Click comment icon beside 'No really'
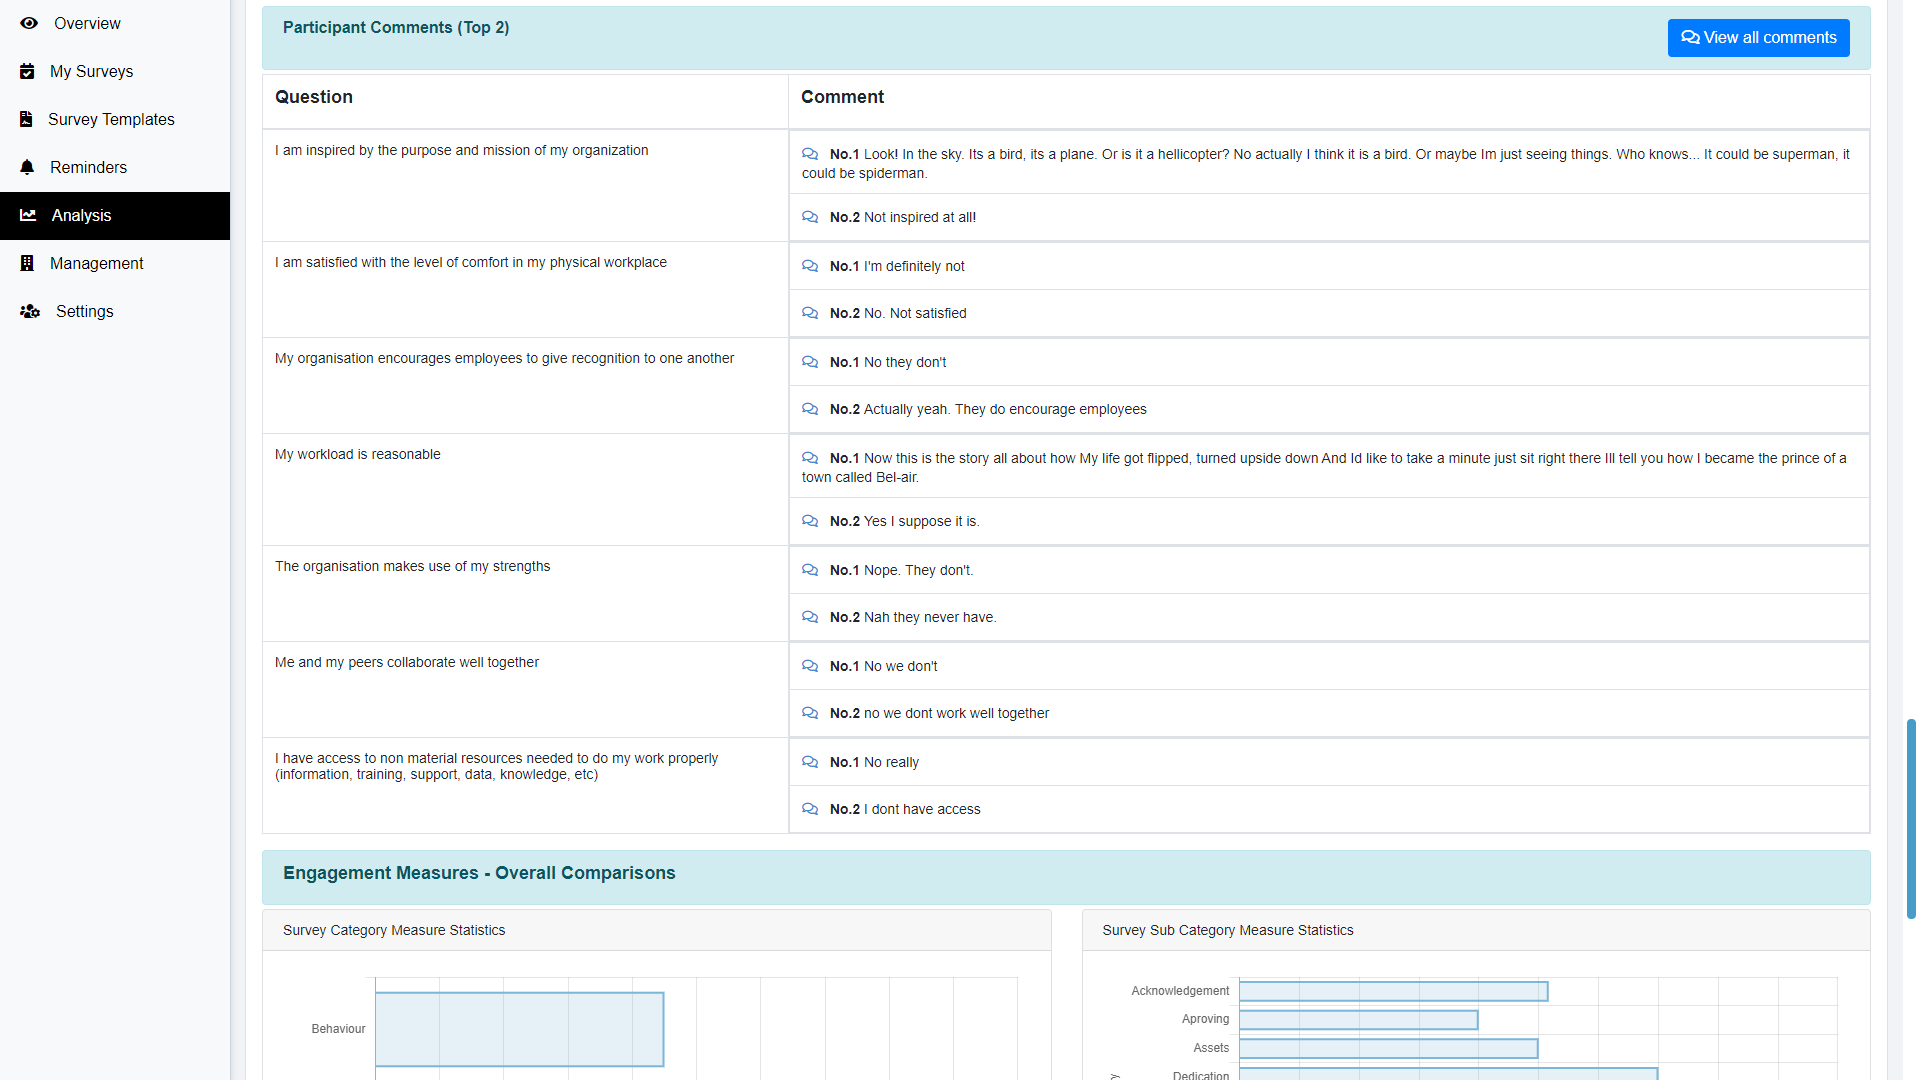Image resolution: width=1920 pixels, height=1080 pixels. click(x=810, y=762)
